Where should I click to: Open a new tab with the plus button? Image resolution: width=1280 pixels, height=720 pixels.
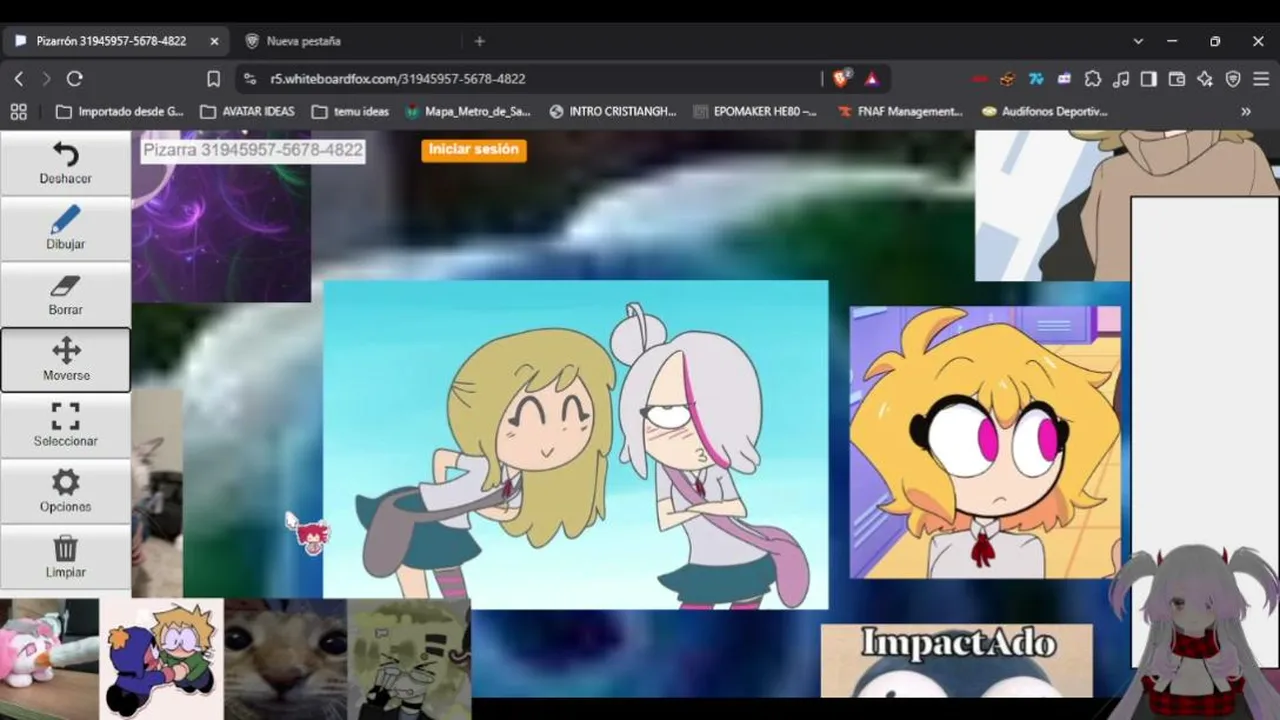480,41
